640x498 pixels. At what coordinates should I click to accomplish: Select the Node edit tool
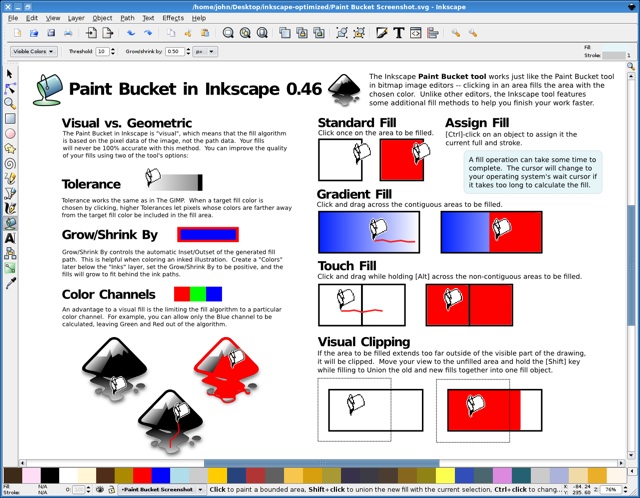point(10,89)
